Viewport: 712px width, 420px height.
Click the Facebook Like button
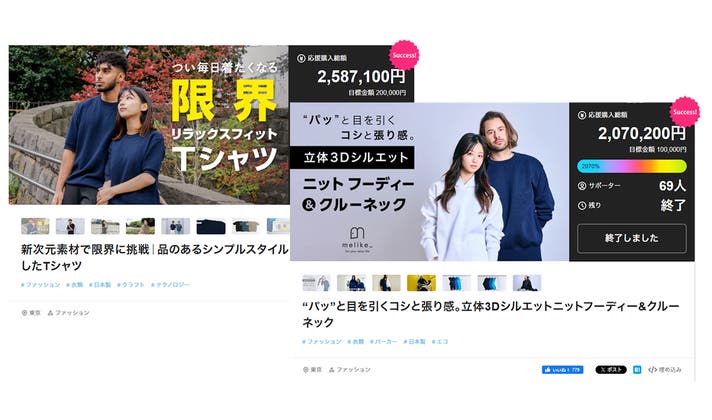[x=562, y=369]
